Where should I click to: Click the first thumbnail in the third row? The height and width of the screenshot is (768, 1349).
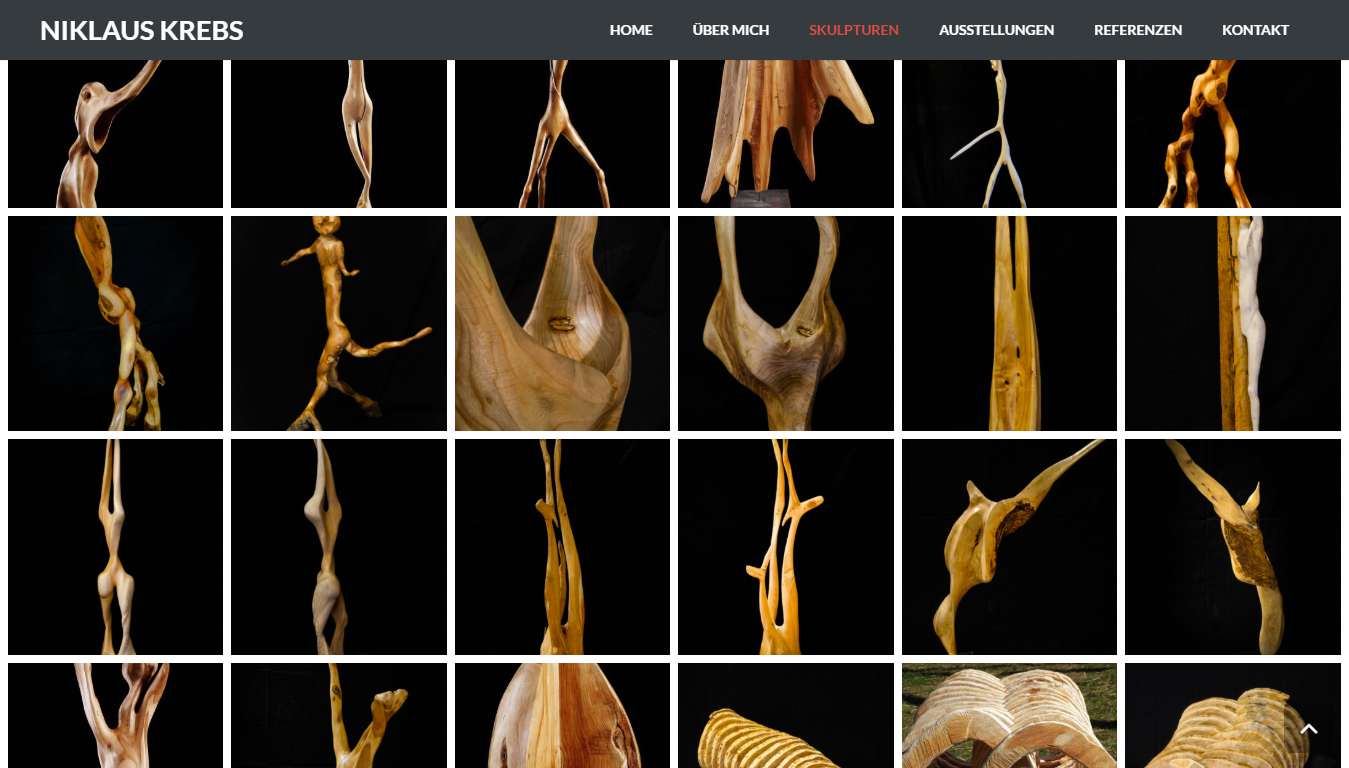pyautogui.click(x=115, y=546)
